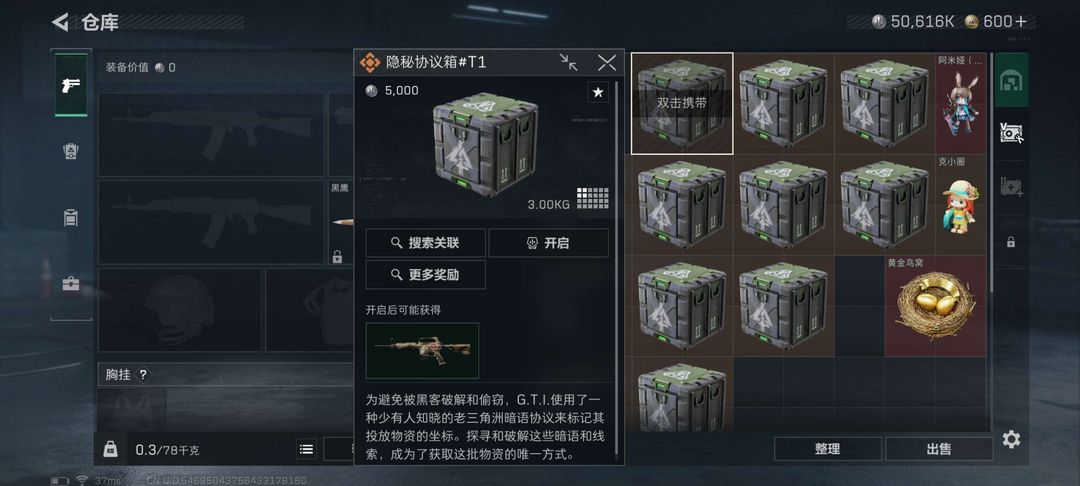Open settings with the gear icon
The image size is (1080, 486).
pyautogui.click(x=1011, y=439)
